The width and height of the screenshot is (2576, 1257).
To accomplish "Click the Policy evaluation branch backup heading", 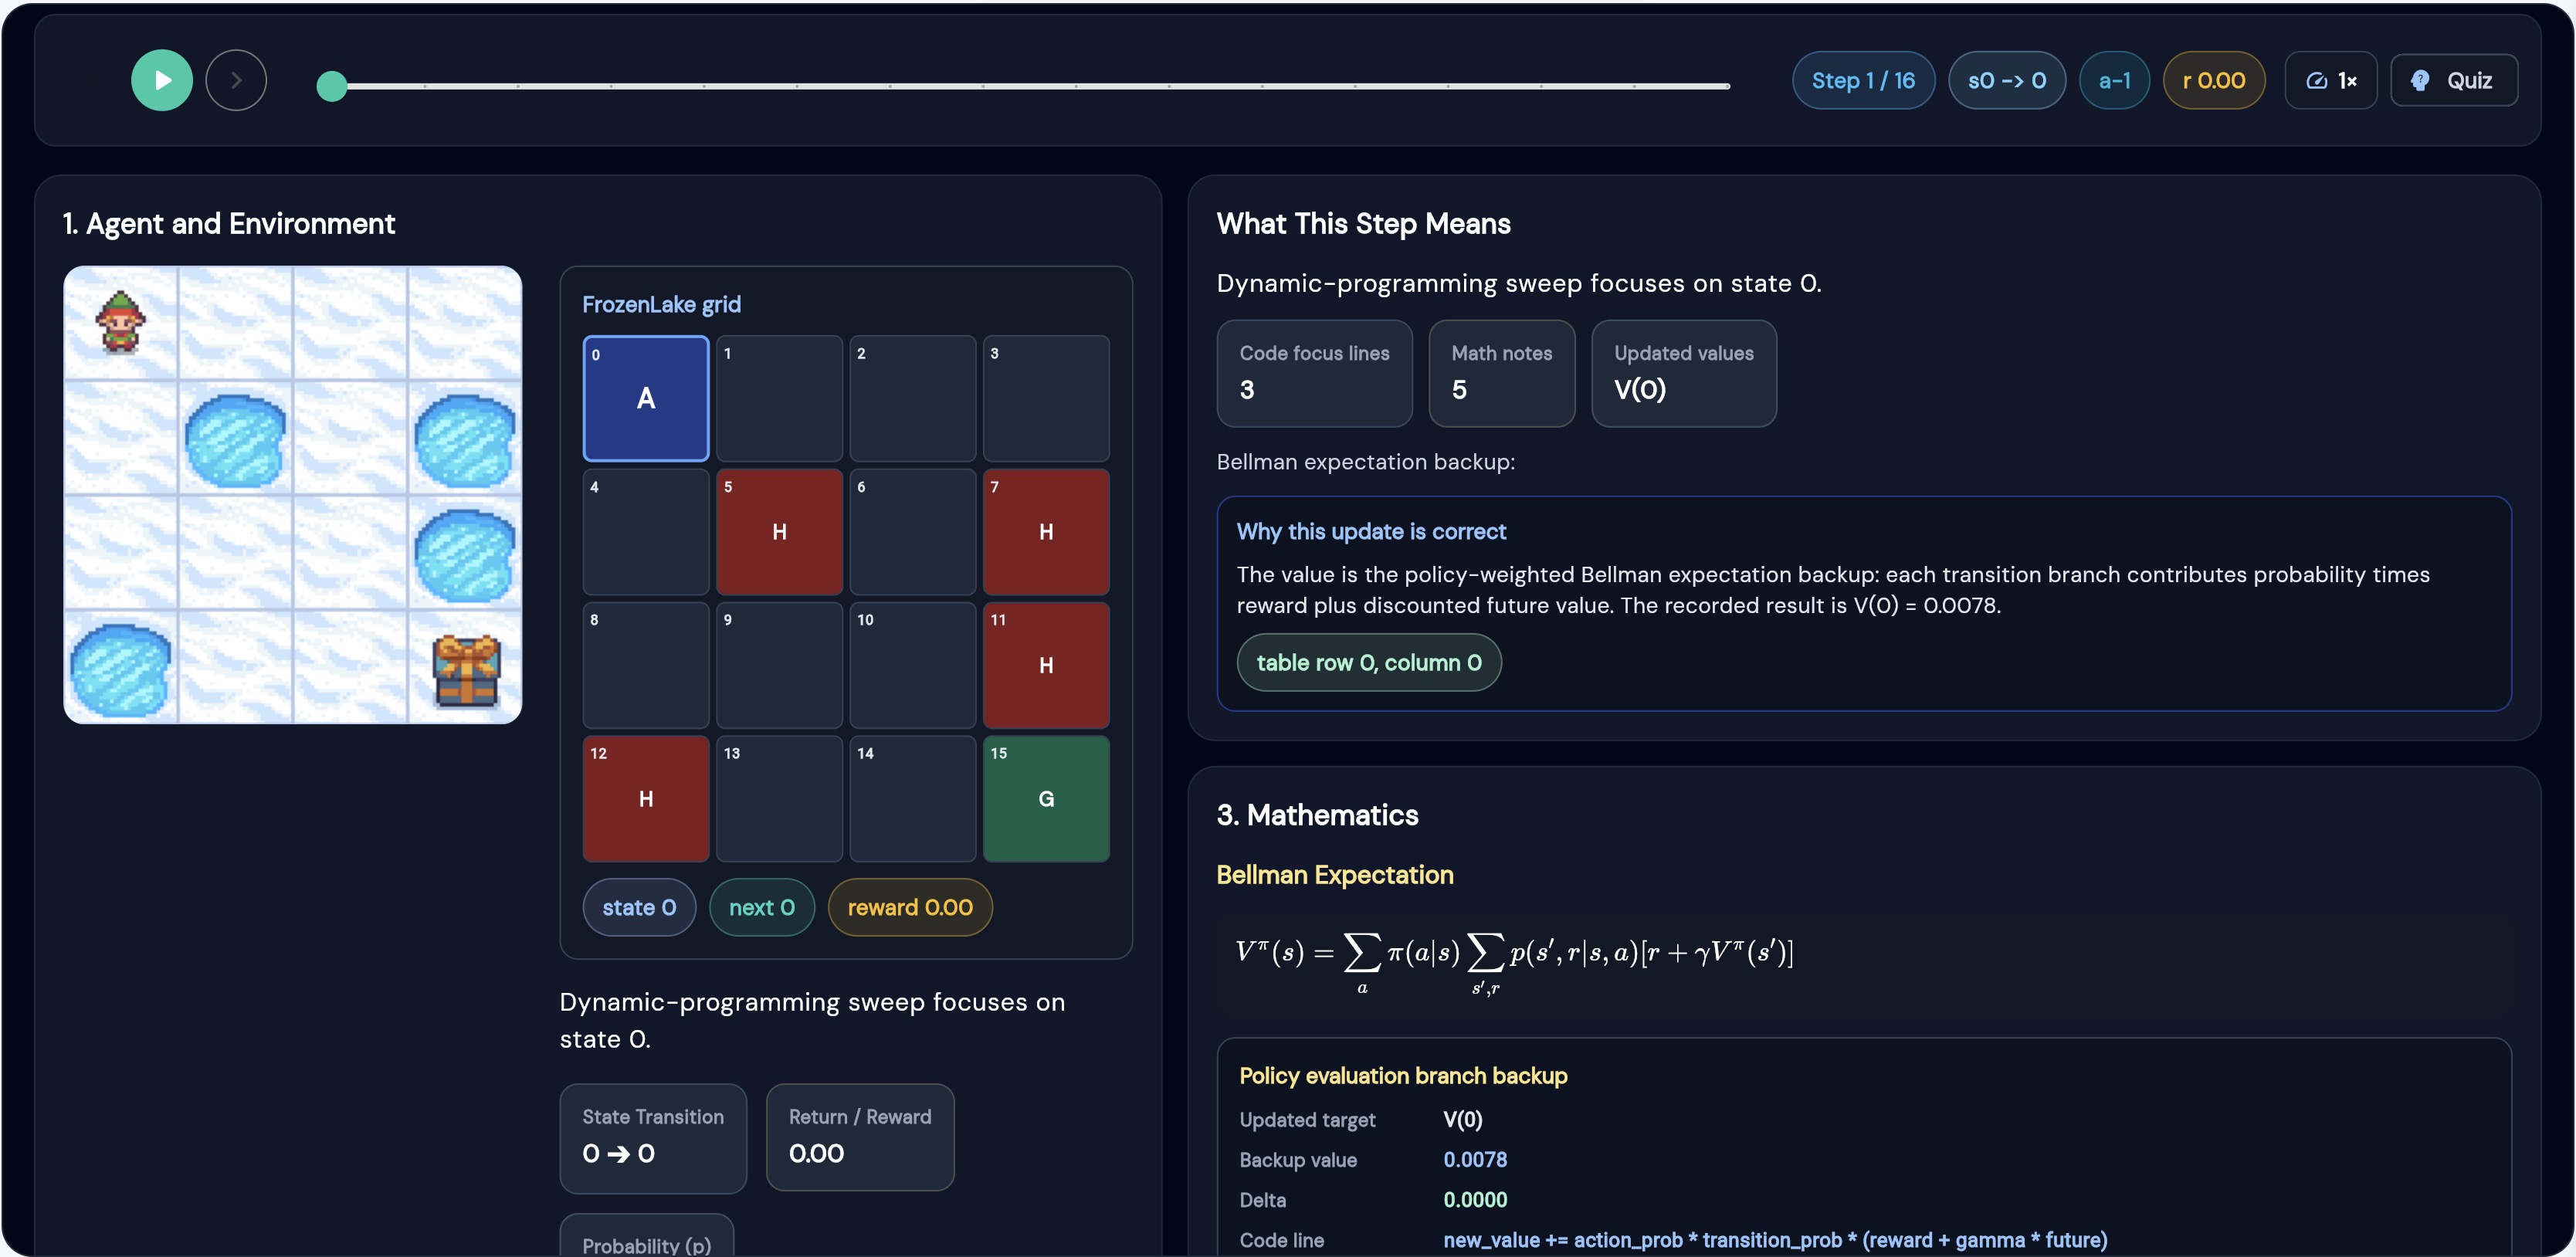I will 1403,1076.
